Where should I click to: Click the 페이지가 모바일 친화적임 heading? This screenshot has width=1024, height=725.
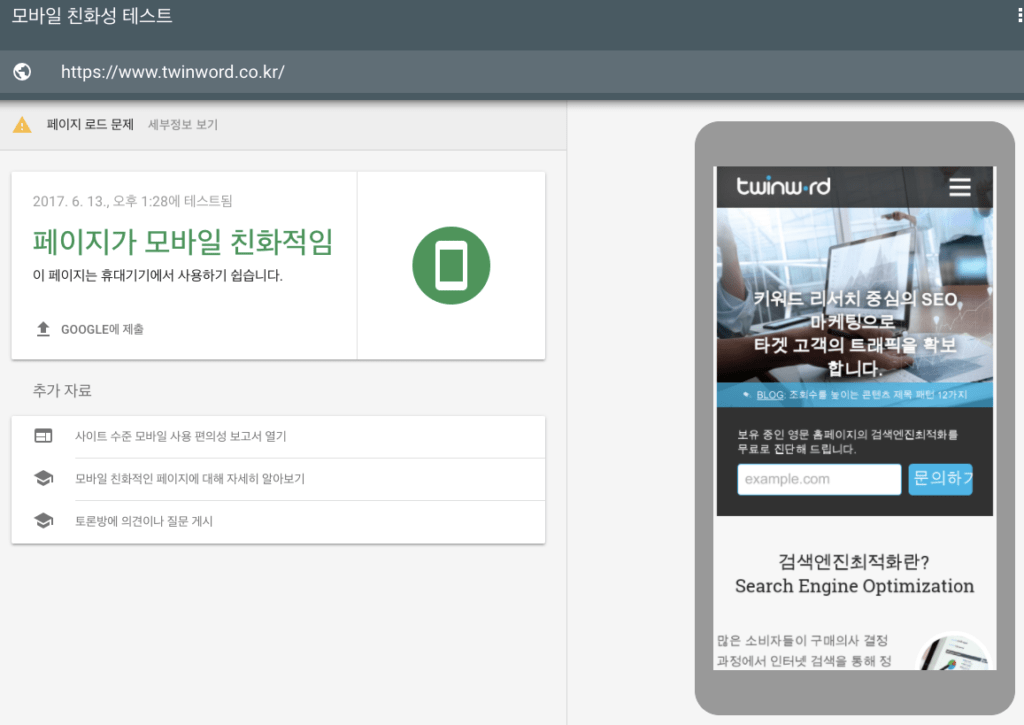tap(184, 242)
